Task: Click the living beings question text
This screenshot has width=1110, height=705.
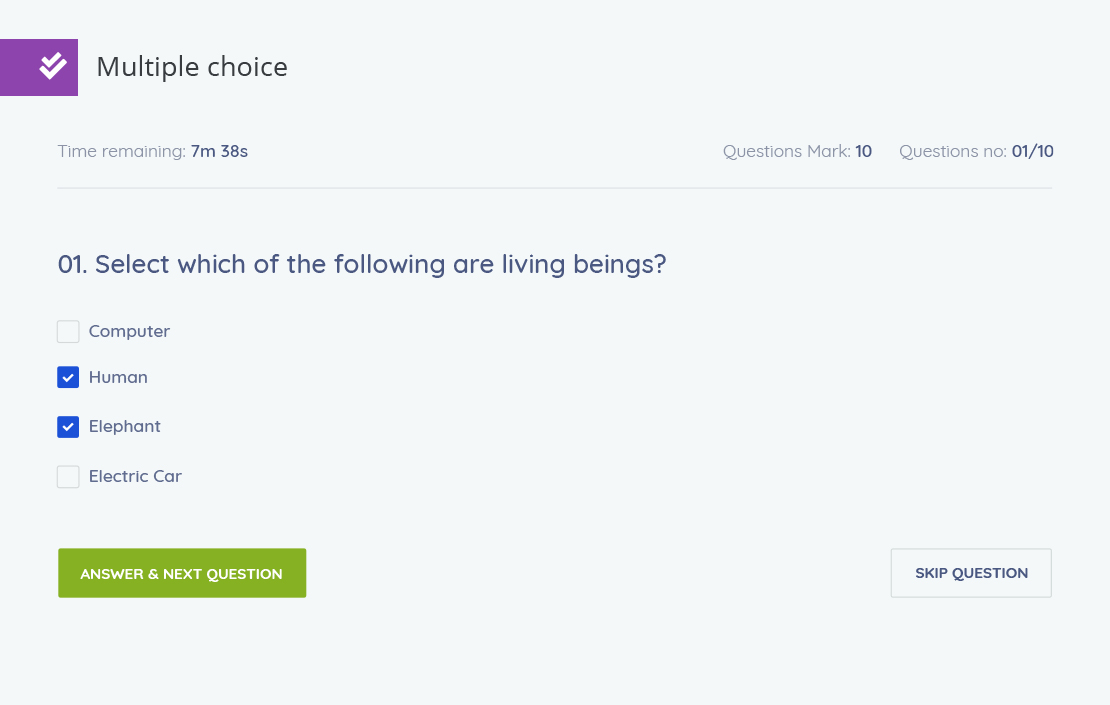Action: click(x=362, y=265)
